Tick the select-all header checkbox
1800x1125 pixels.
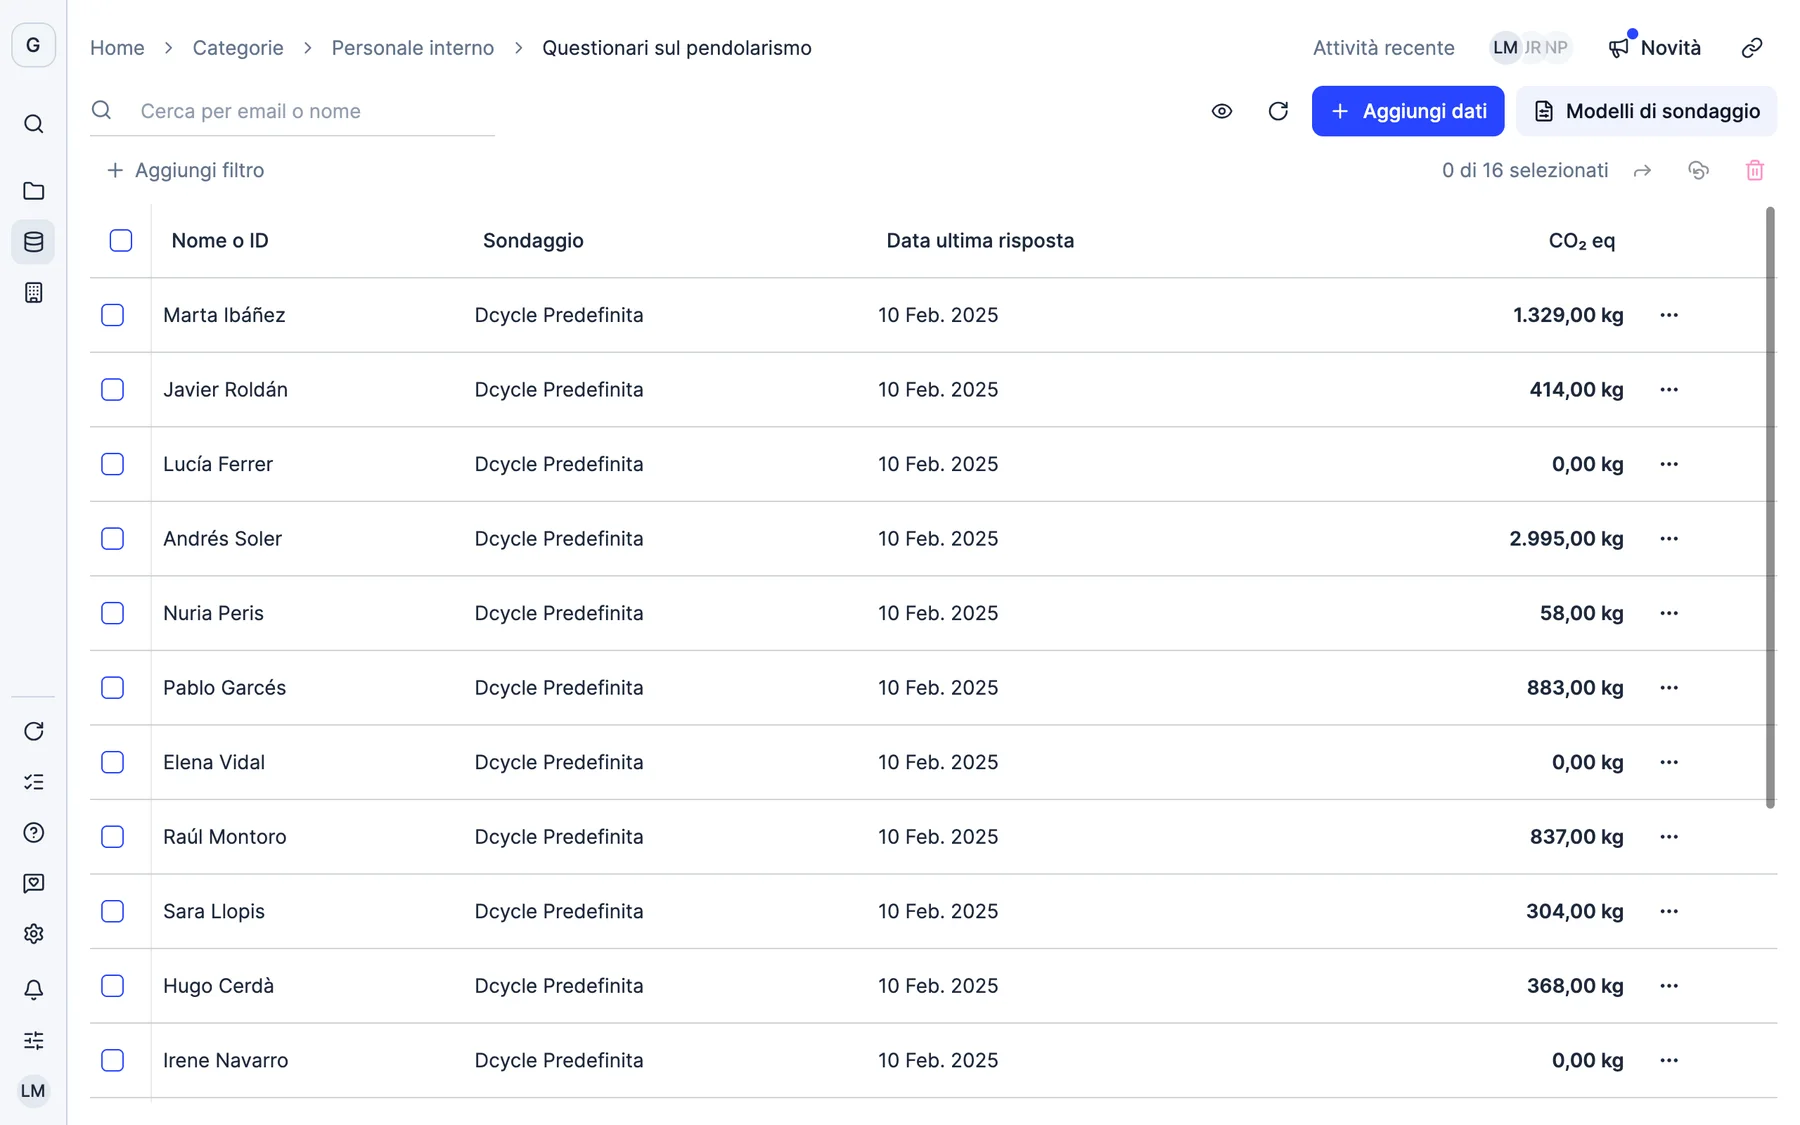pyautogui.click(x=121, y=240)
